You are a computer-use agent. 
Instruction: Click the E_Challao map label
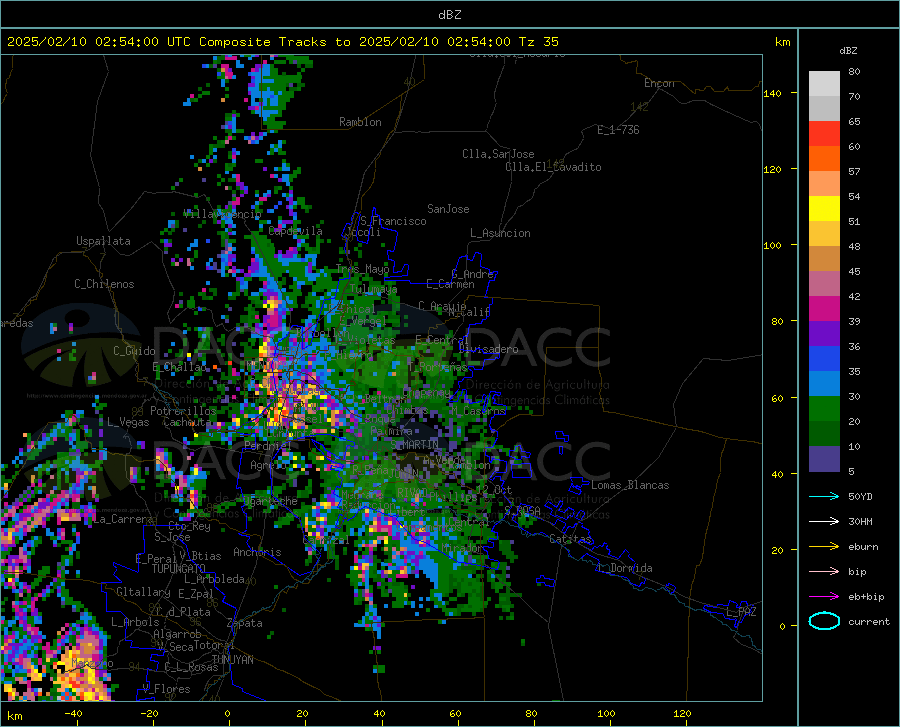(x=180, y=367)
